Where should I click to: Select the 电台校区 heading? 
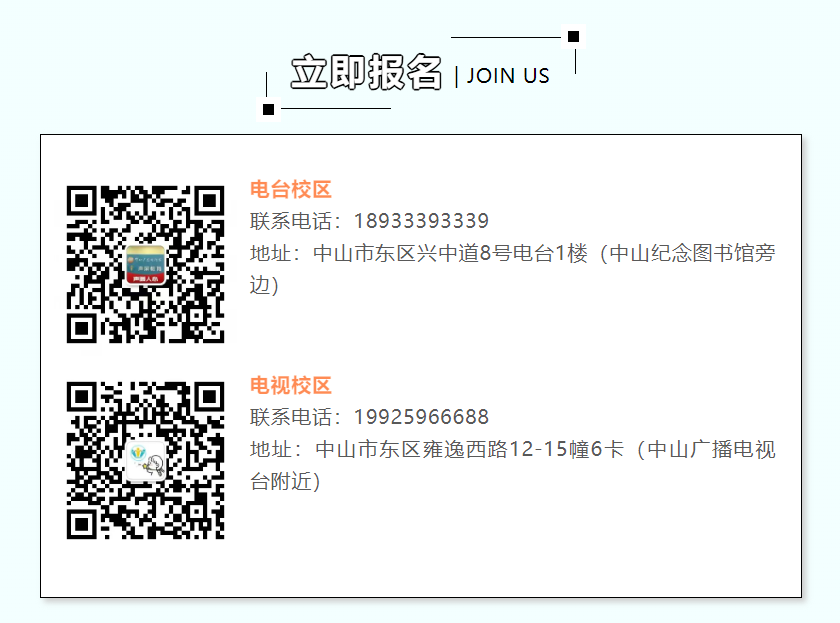(x=291, y=190)
